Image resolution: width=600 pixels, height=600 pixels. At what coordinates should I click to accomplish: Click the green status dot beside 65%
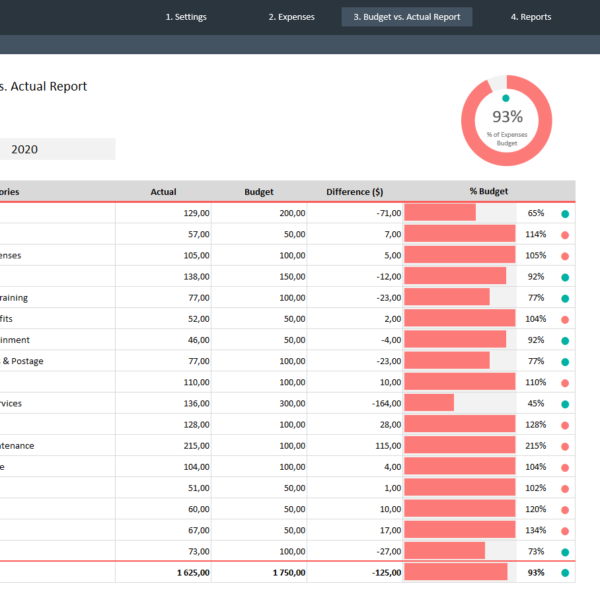(x=565, y=214)
